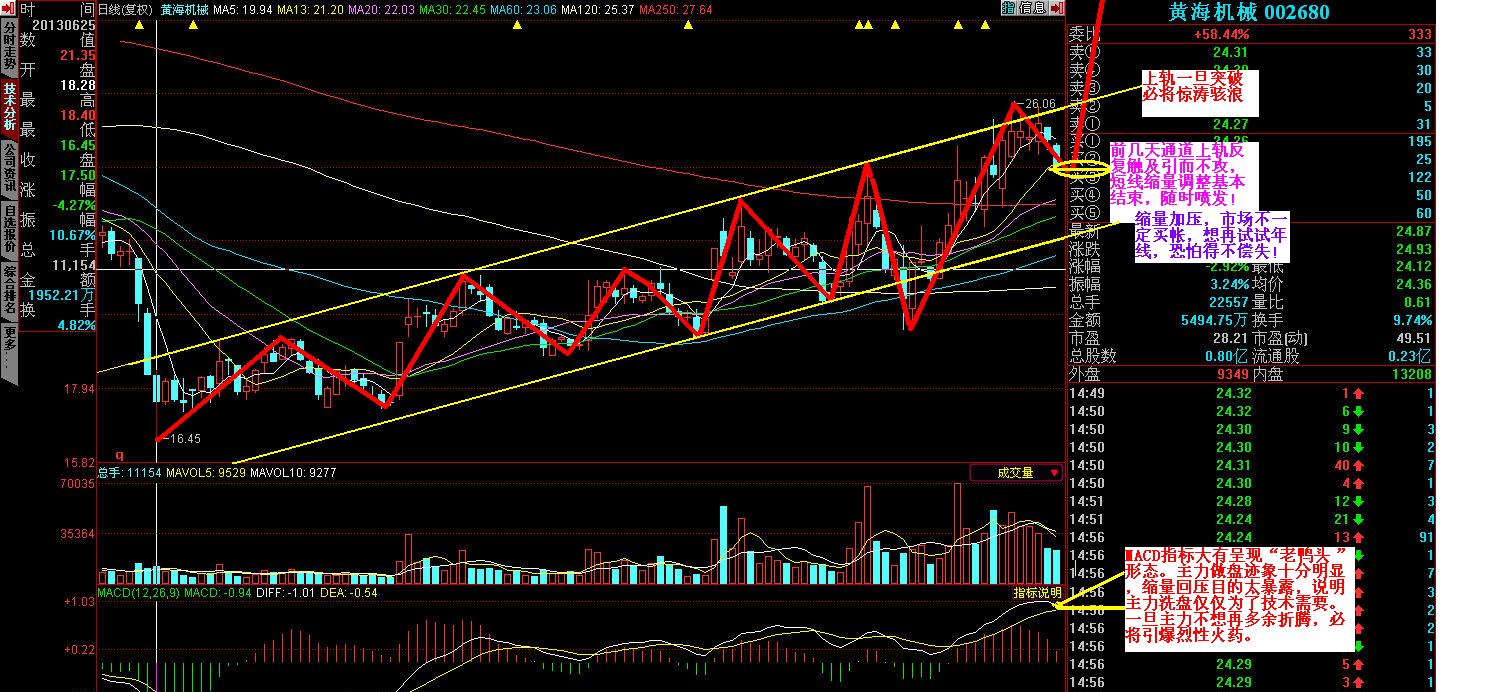
Task: Click the 26.06 high price label
Action: pos(1040,103)
